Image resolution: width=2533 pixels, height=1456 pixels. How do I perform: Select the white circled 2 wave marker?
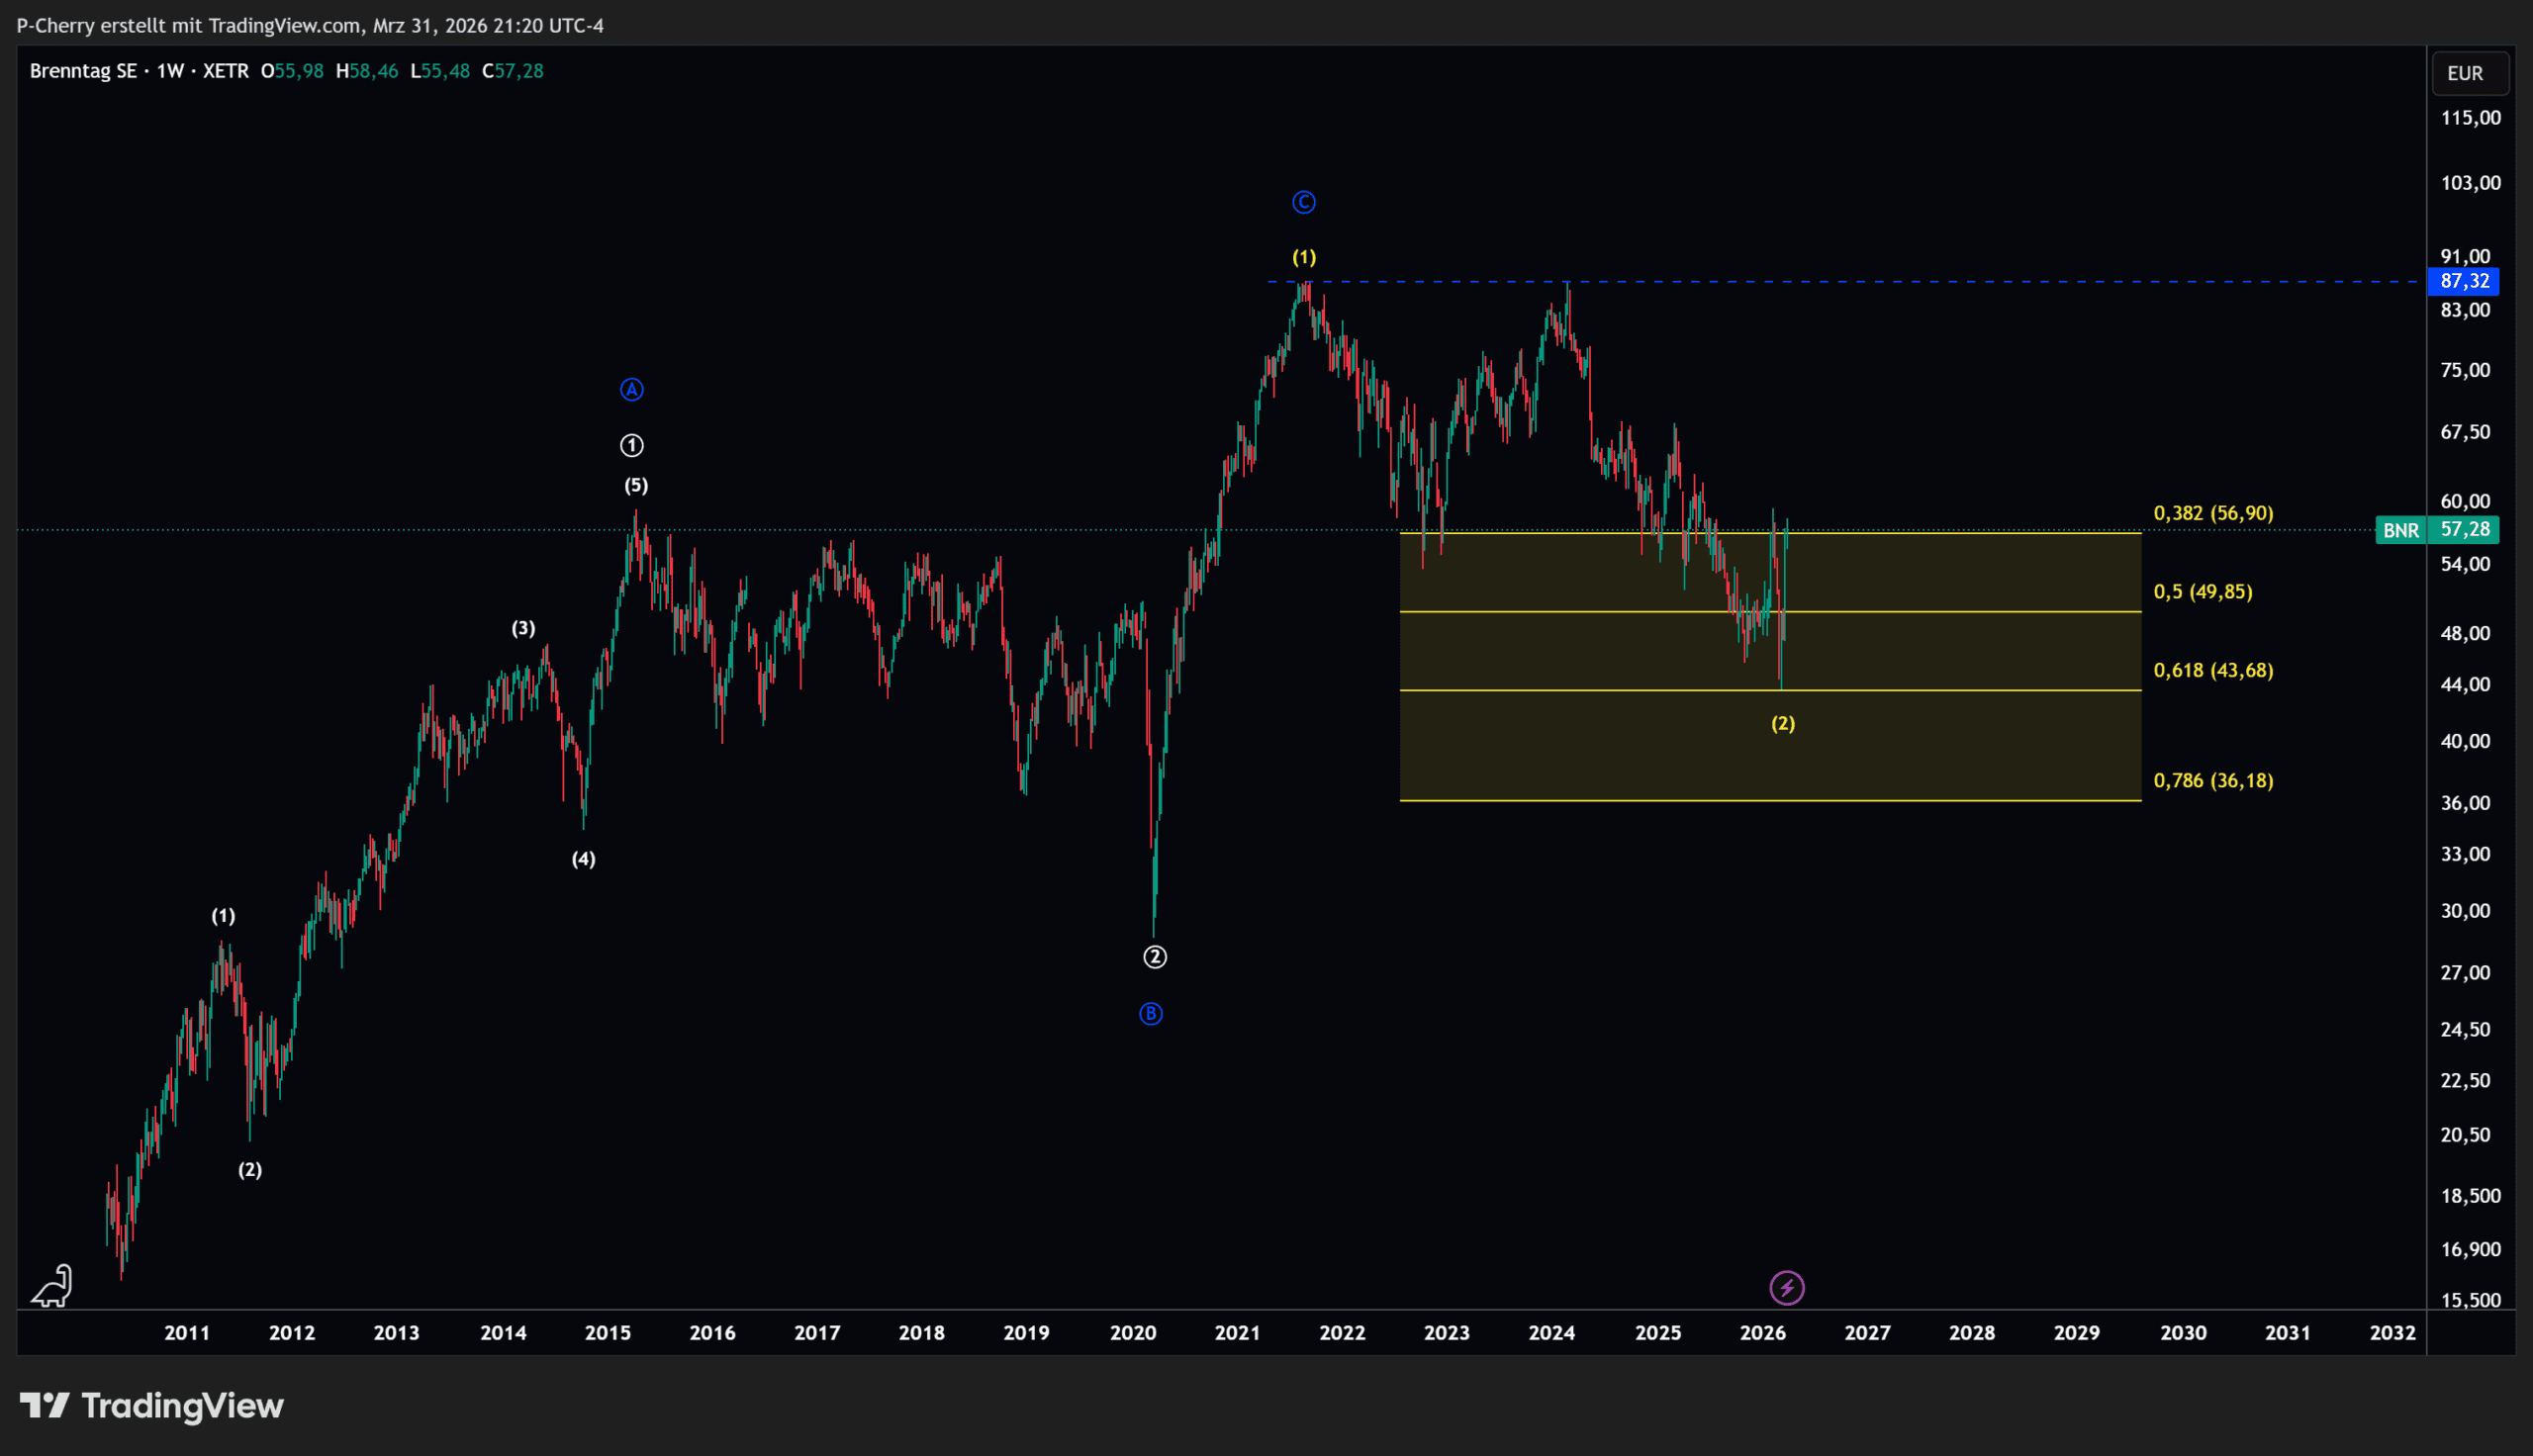click(1154, 956)
